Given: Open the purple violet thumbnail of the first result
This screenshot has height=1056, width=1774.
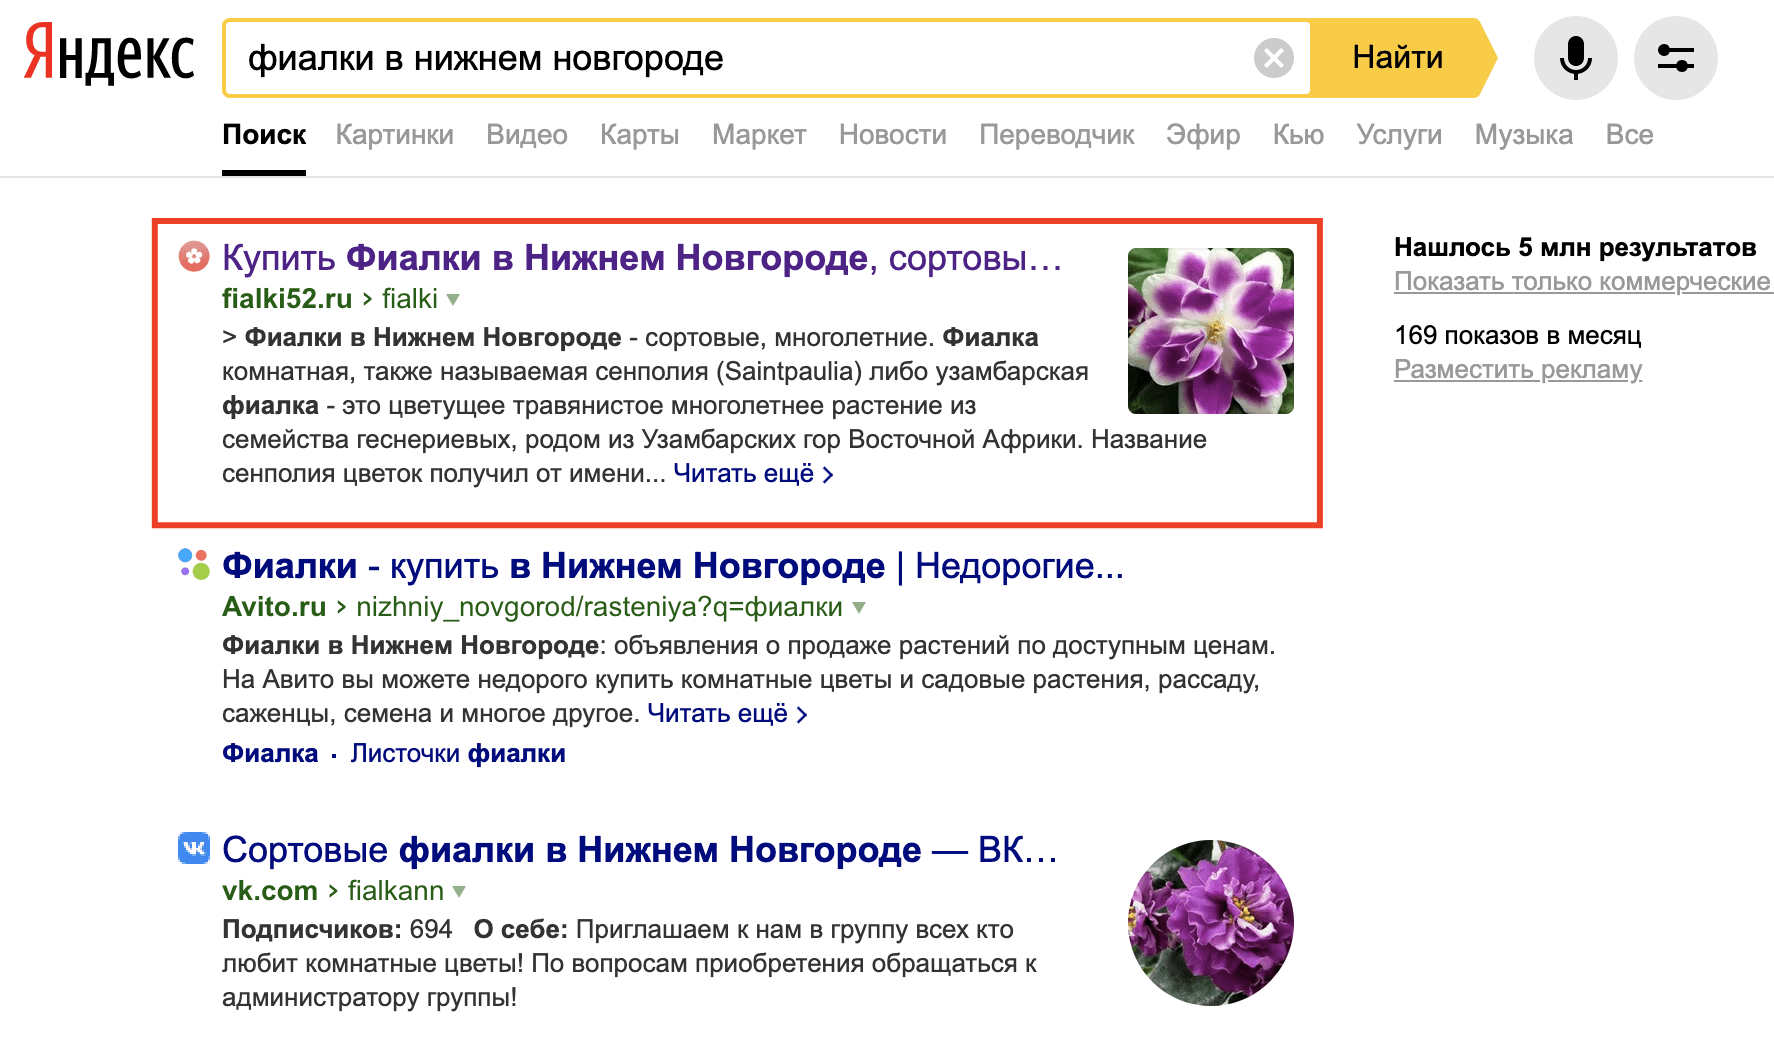Looking at the screenshot, I should pyautogui.click(x=1210, y=331).
